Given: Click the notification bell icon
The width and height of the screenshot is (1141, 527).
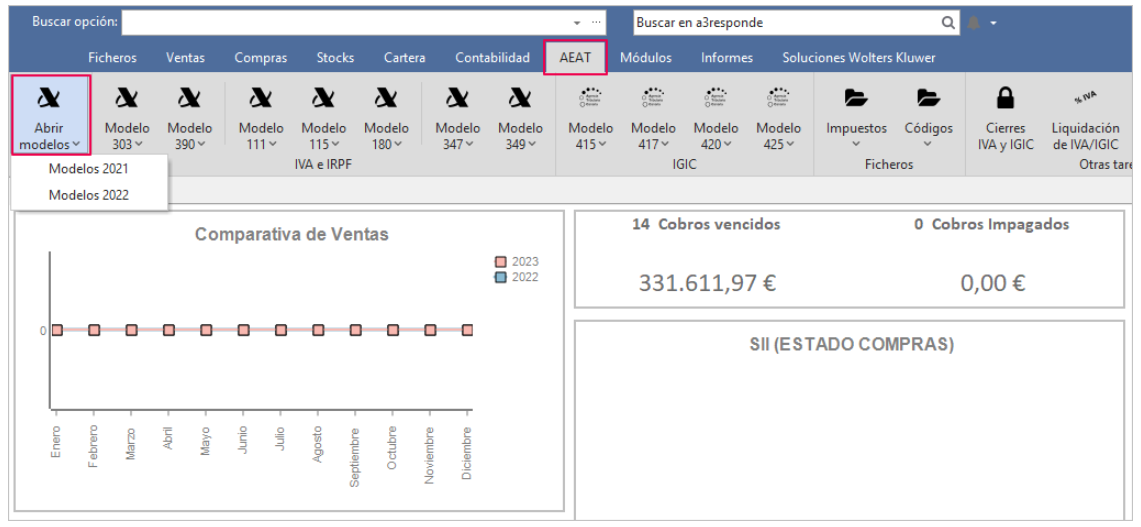Looking at the screenshot, I should click(974, 23).
